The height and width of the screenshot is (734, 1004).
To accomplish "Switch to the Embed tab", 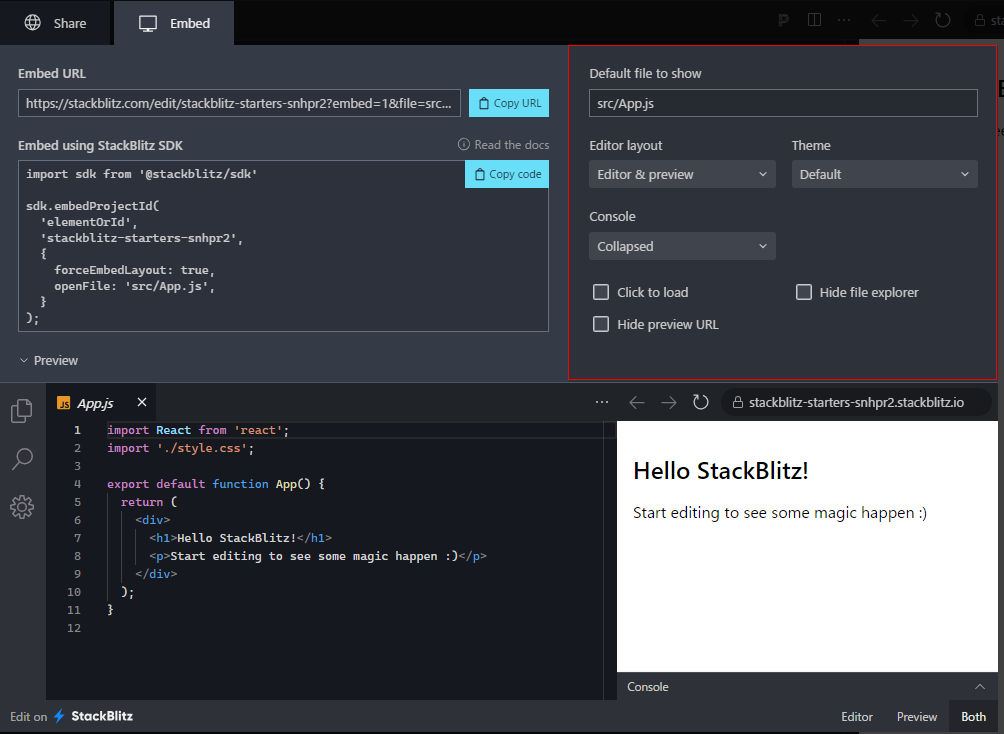I will [174, 23].
